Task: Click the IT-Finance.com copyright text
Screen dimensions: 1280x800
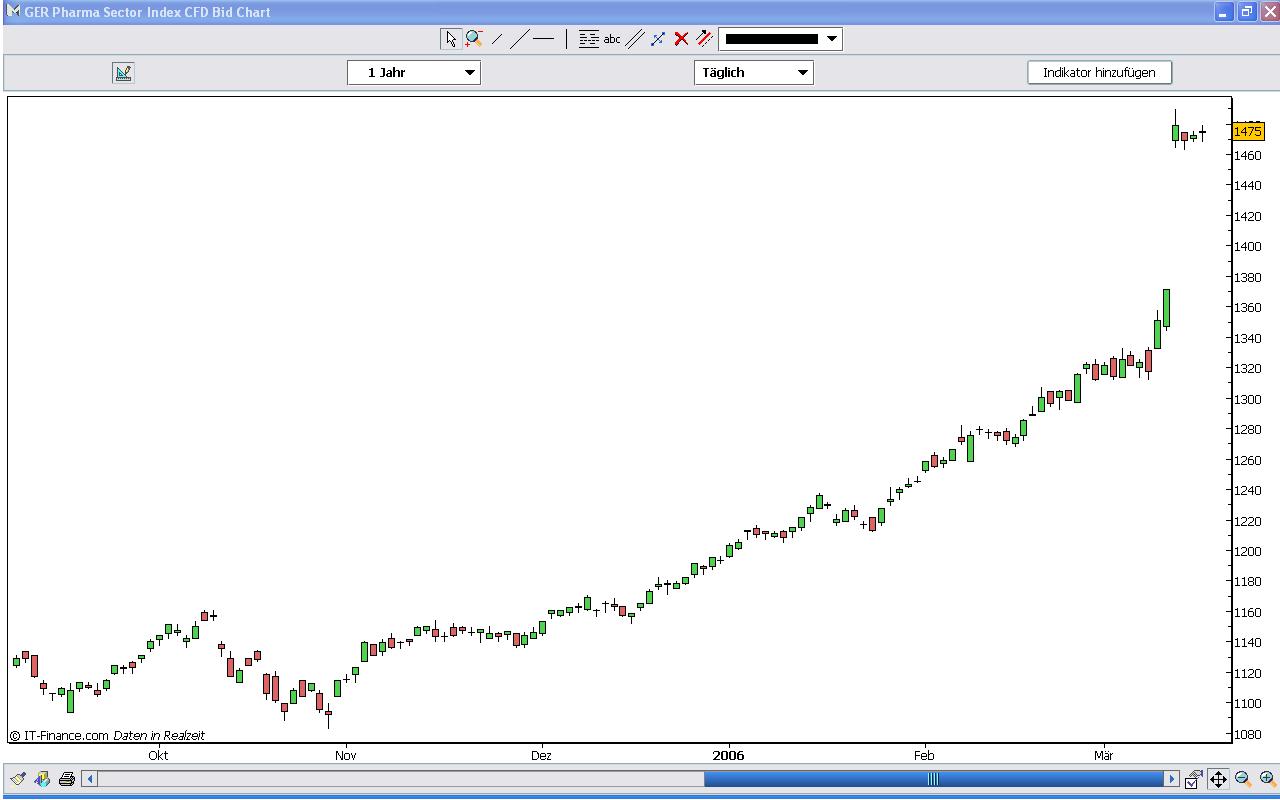Action: tap(107, 735)
